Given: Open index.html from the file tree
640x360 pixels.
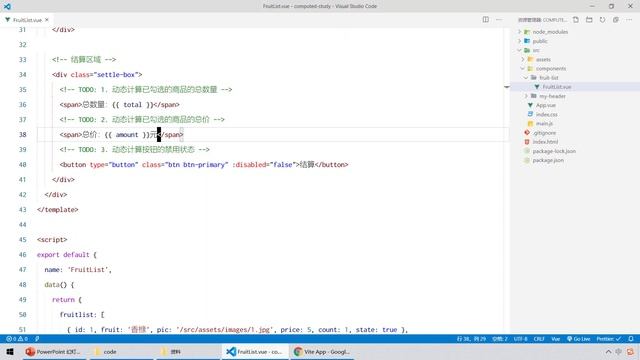Looking at the screenshot, I should (x=545, y=142).
